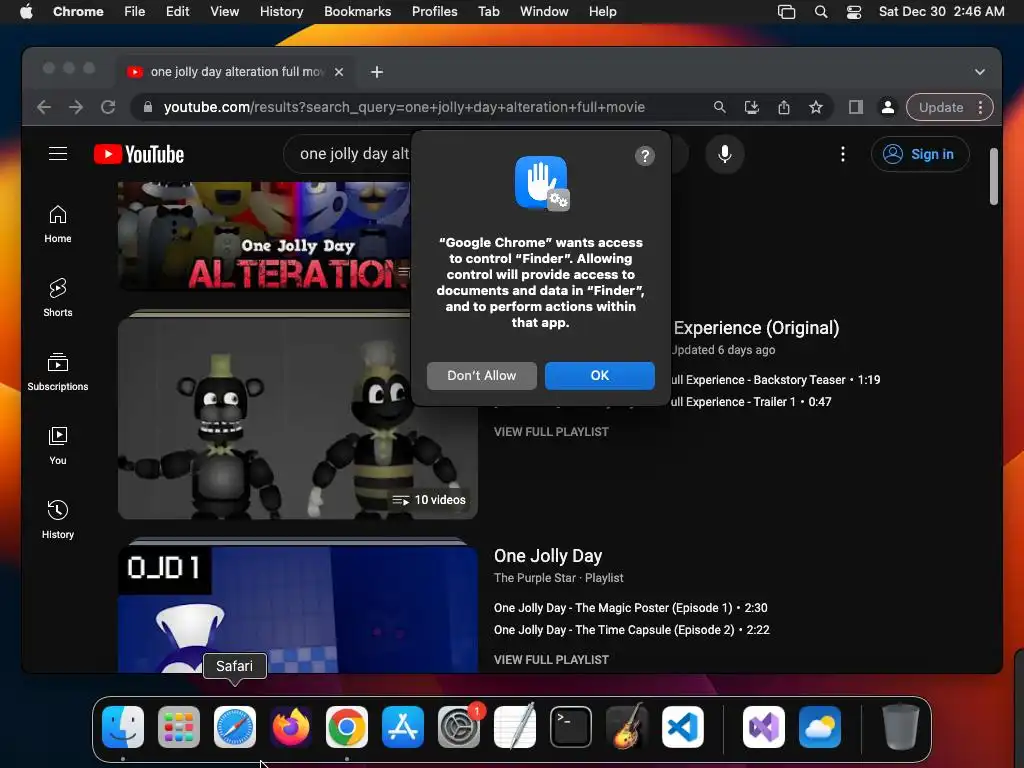Image resolution: width=1024 pixels, height=768 pixels.
Task: Open Spotlight search in the menu bar
Action: click(x=821, y=12)
